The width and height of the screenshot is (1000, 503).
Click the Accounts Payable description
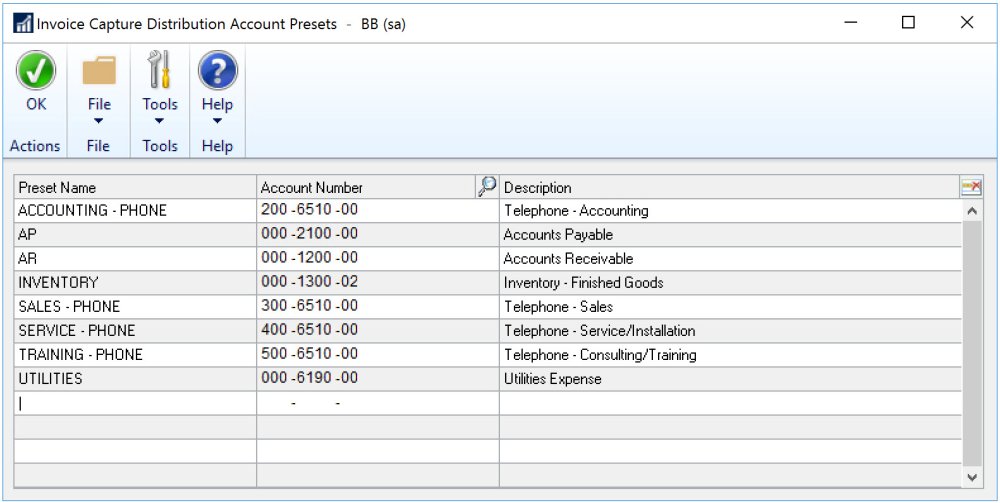click(558, 235)
